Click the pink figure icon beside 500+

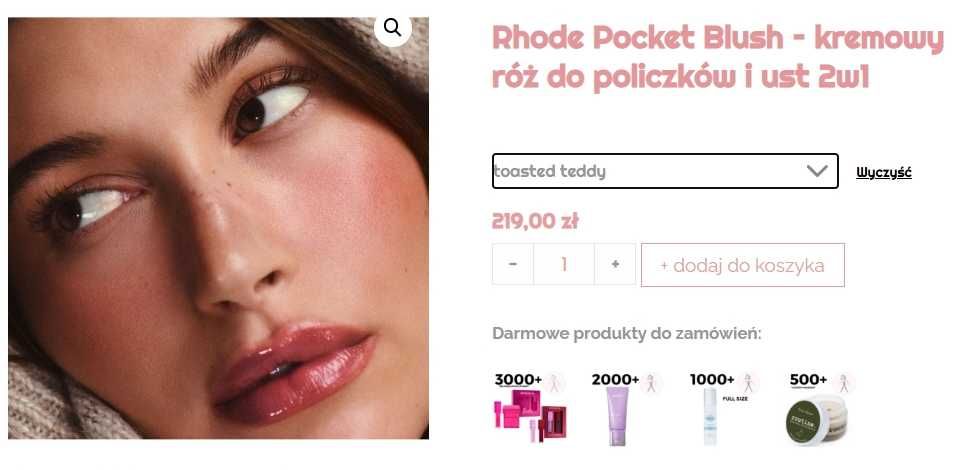844,383
